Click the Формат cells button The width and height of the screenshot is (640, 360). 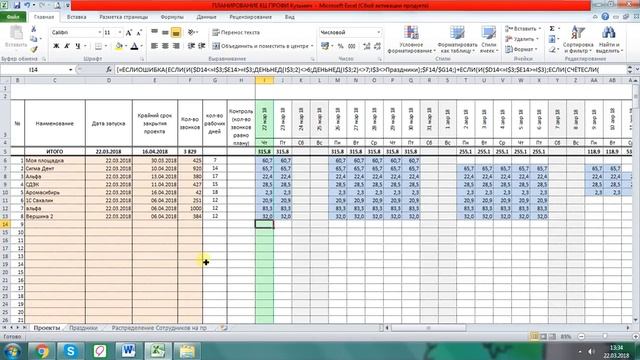521,49
